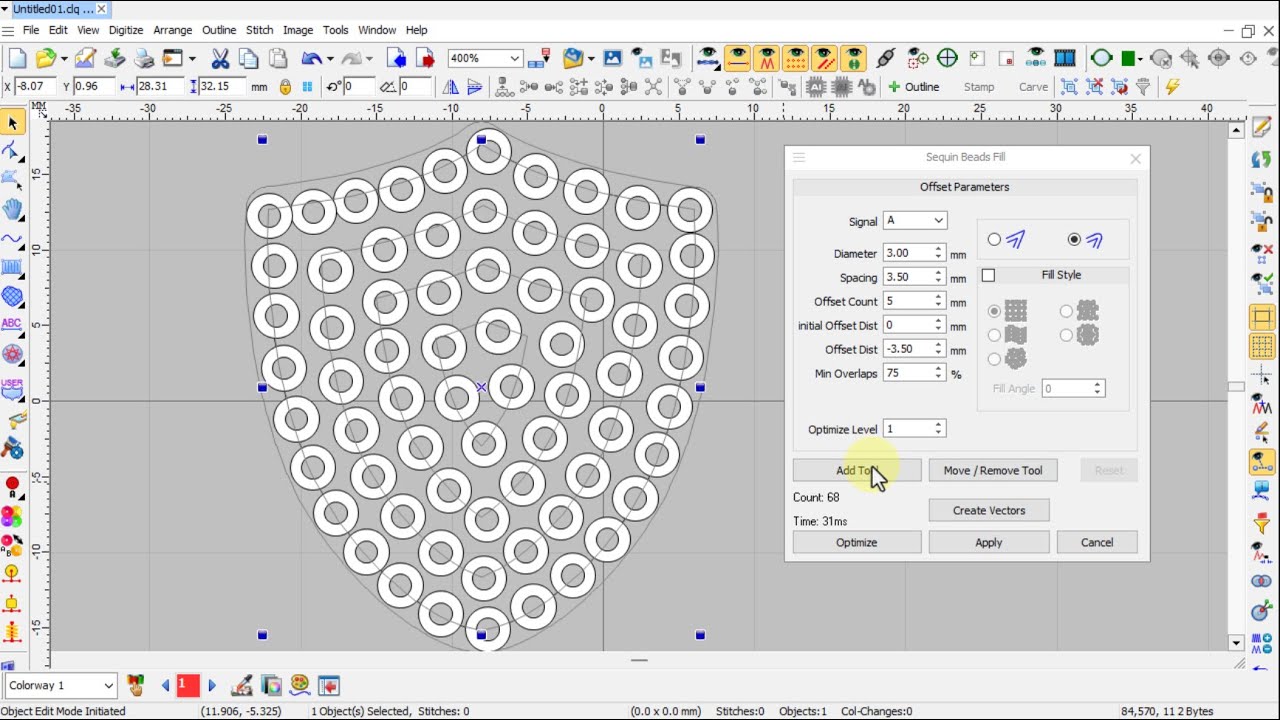
Task: Select the right offset direction radio button
Action: pos(1074,240)
